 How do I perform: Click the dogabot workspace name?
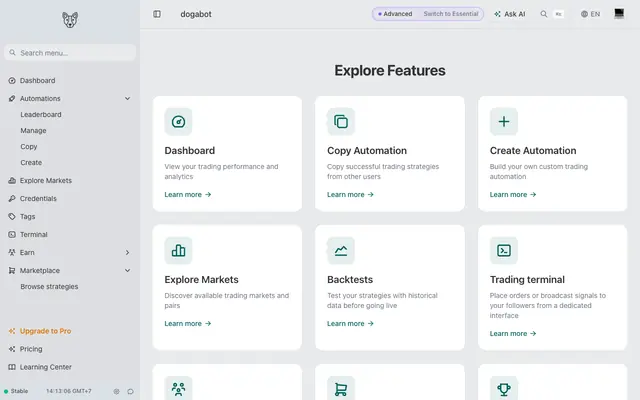tap(196, 14)
